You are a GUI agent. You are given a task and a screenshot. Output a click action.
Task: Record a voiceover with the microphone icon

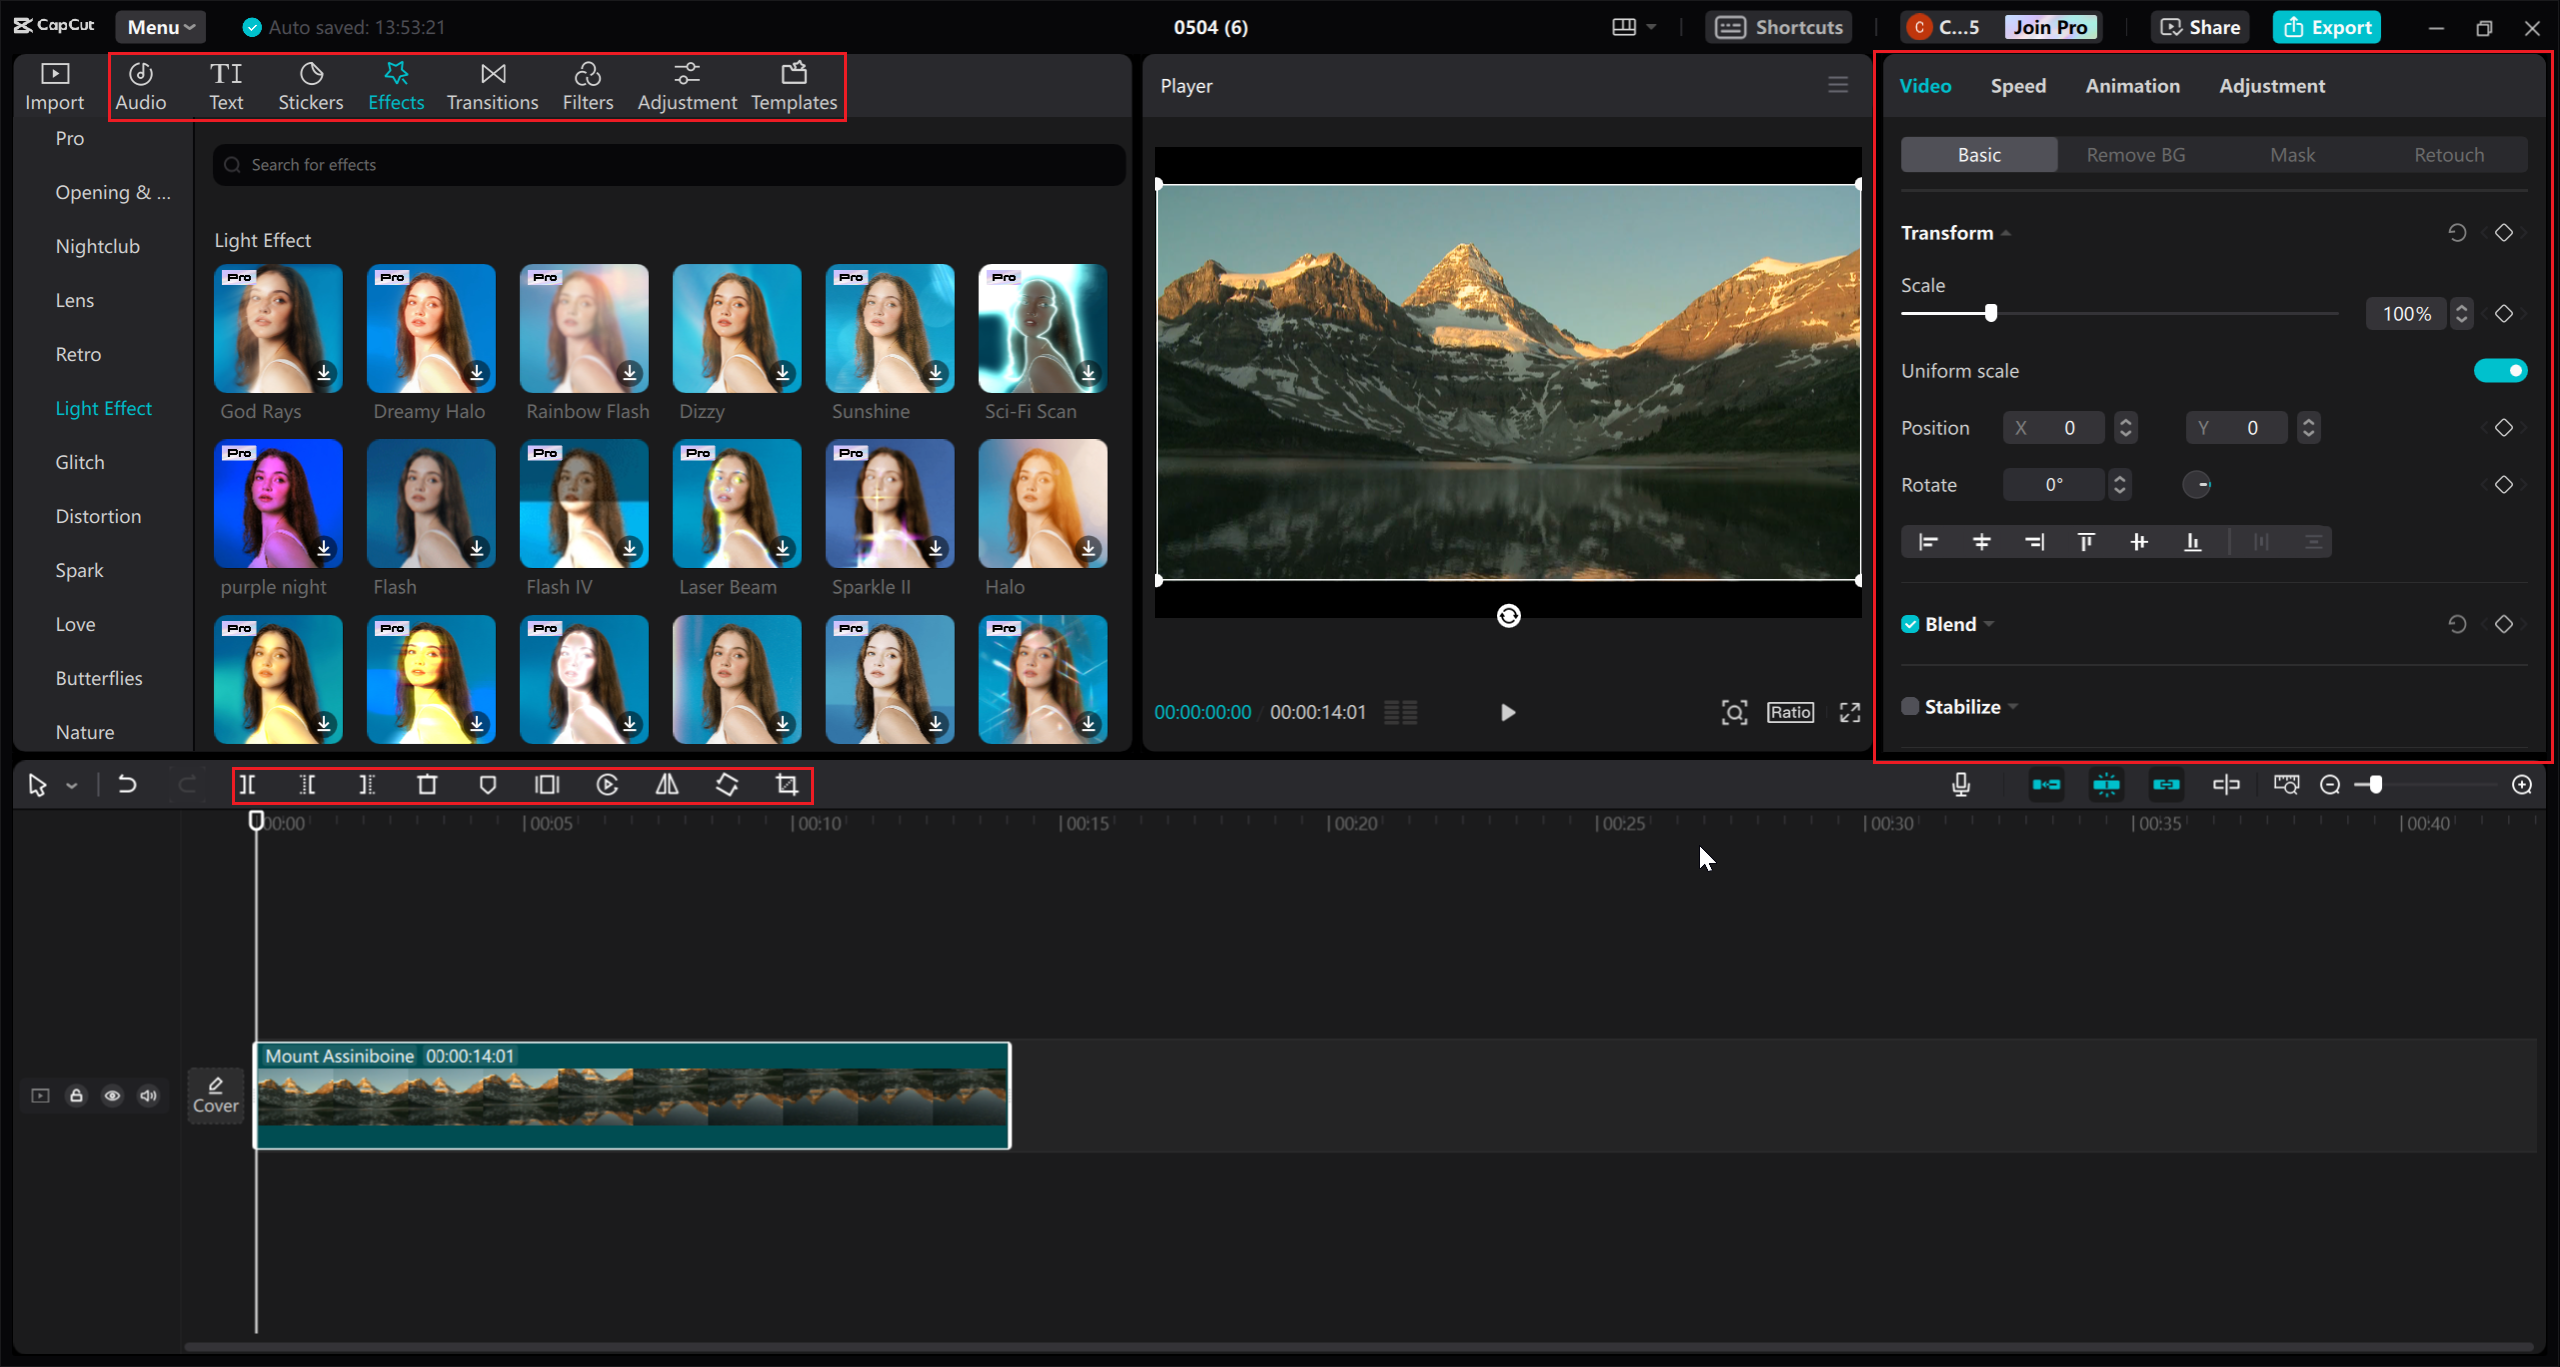1961,785
